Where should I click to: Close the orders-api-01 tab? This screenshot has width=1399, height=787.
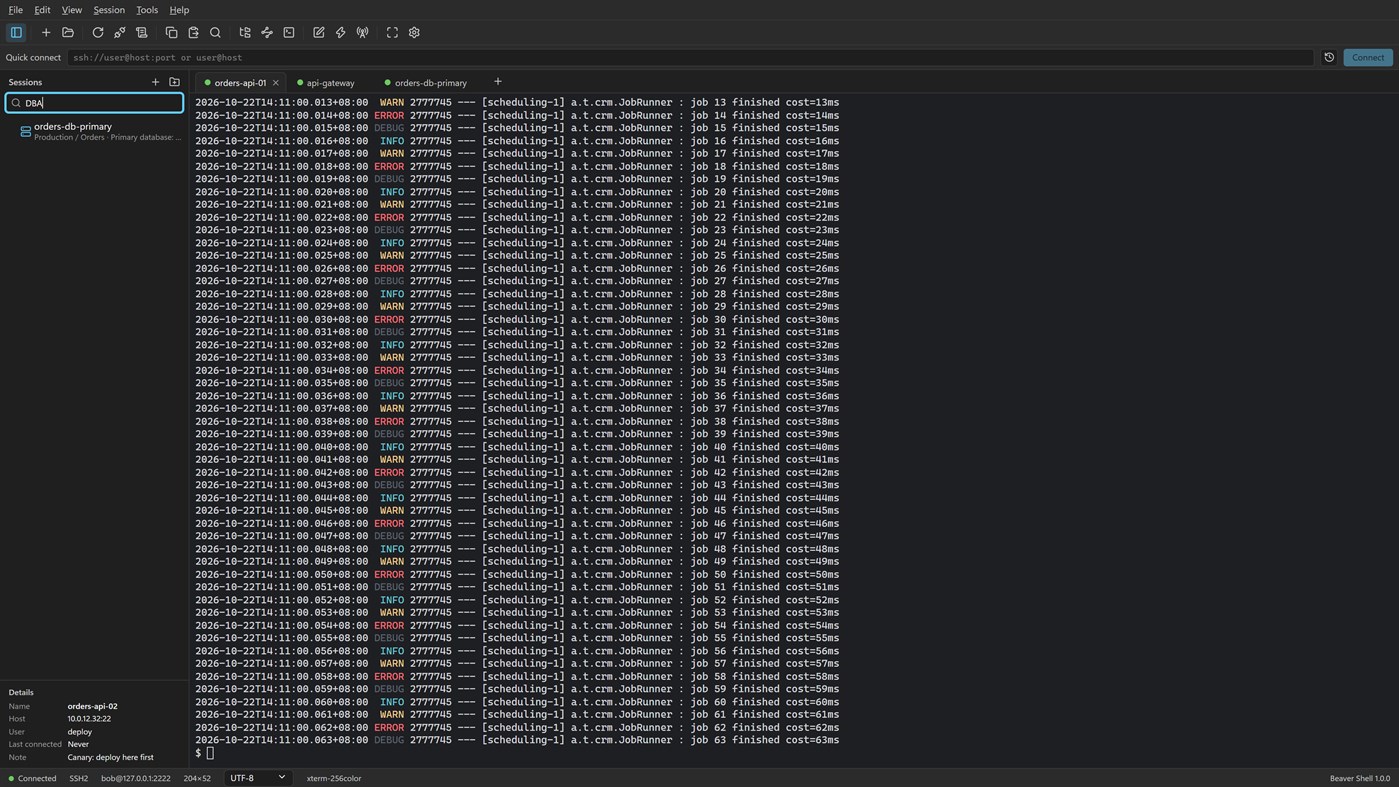(x=276, y=83)
